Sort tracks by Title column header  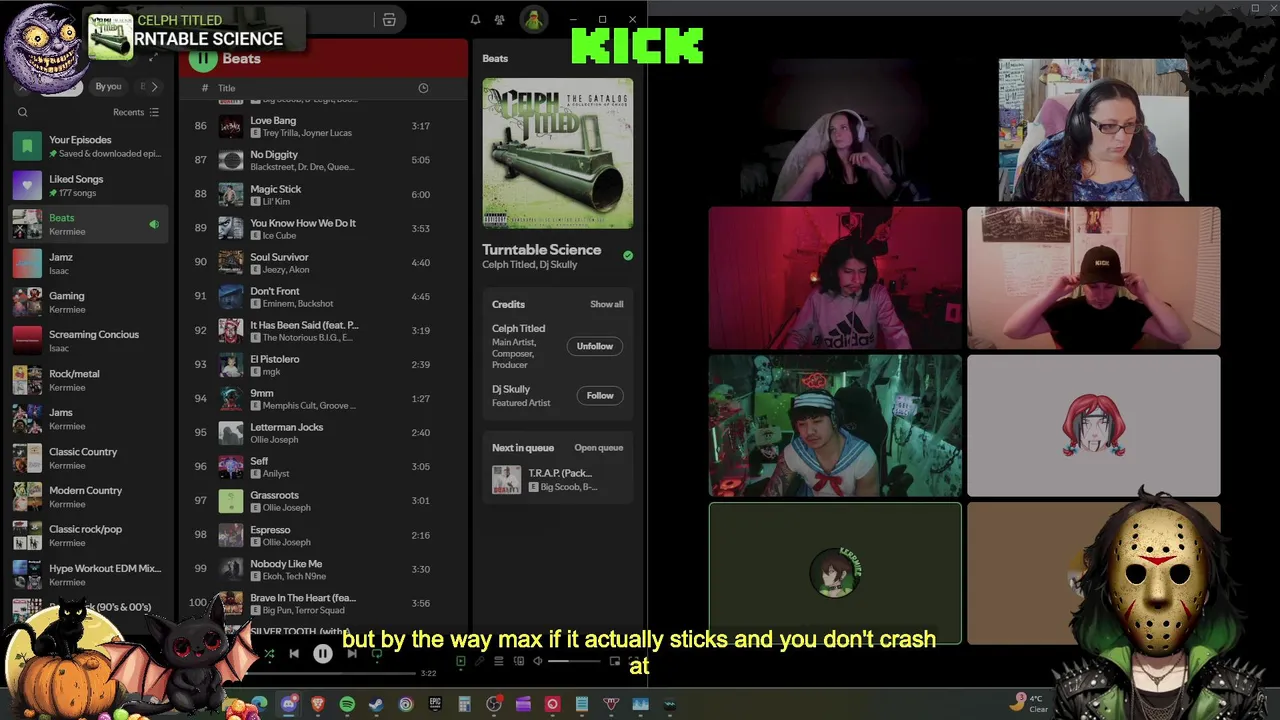pyautogui.click(x=227, y=88)
